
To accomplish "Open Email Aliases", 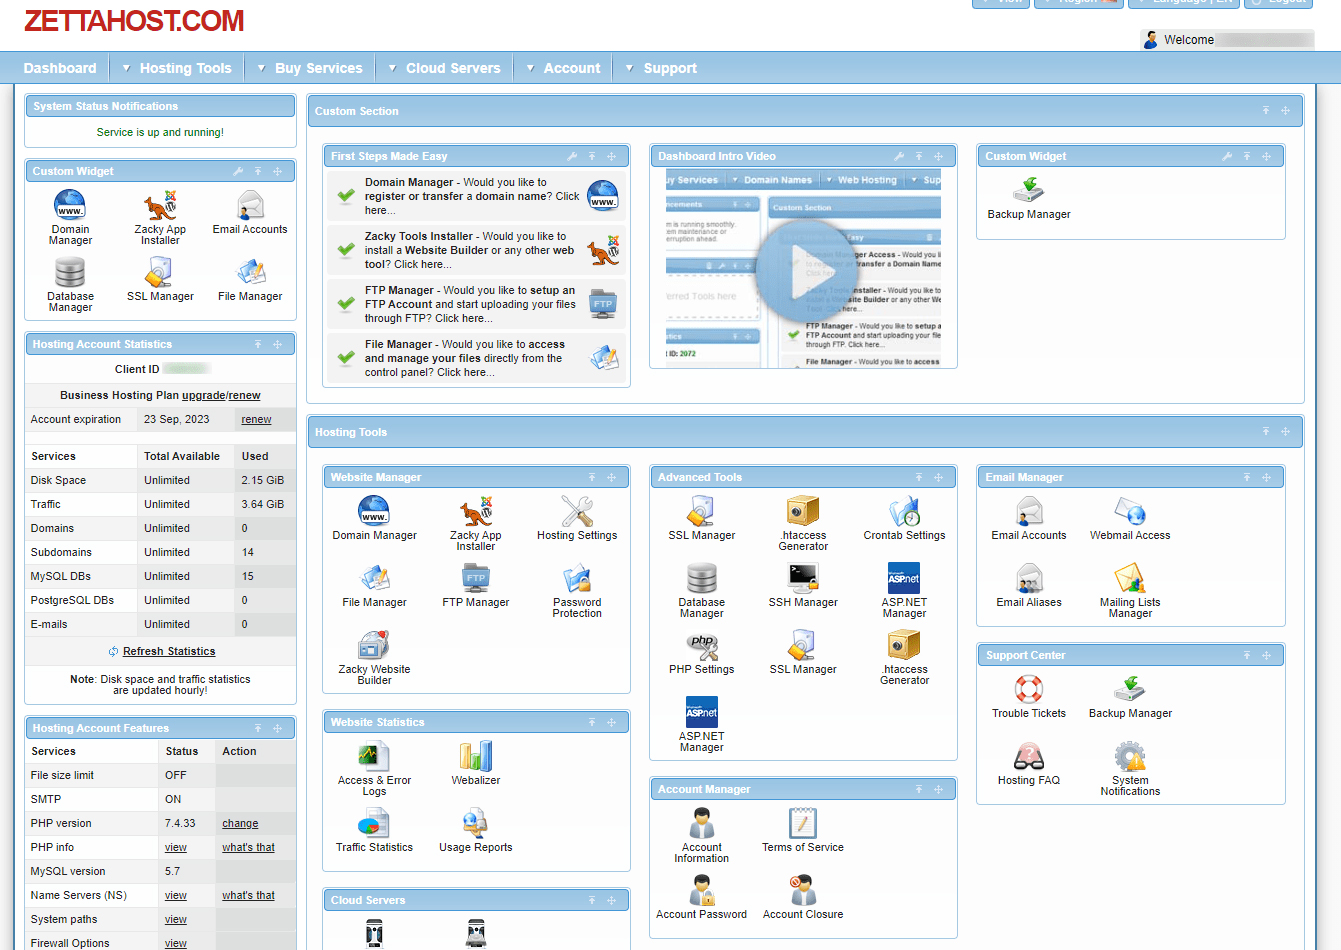I will (x=1029, y=586).
